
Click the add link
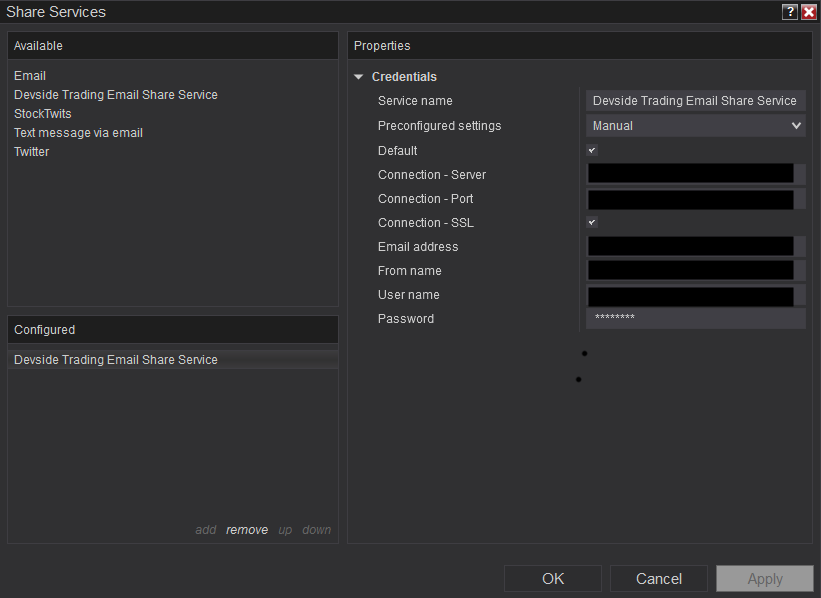206,530
